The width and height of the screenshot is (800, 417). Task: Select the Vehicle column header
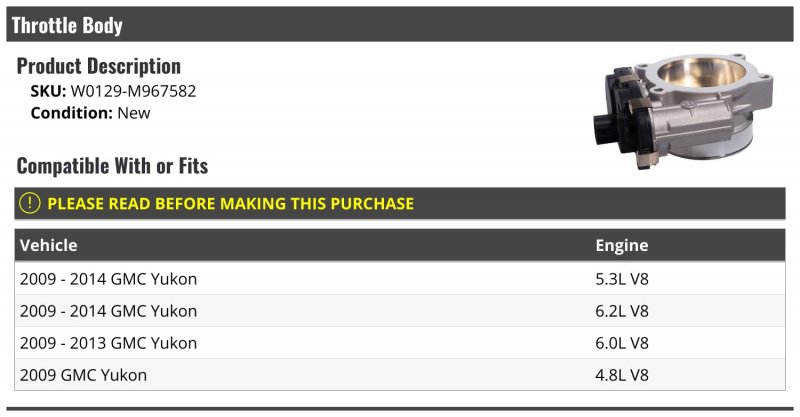(48, 245)
